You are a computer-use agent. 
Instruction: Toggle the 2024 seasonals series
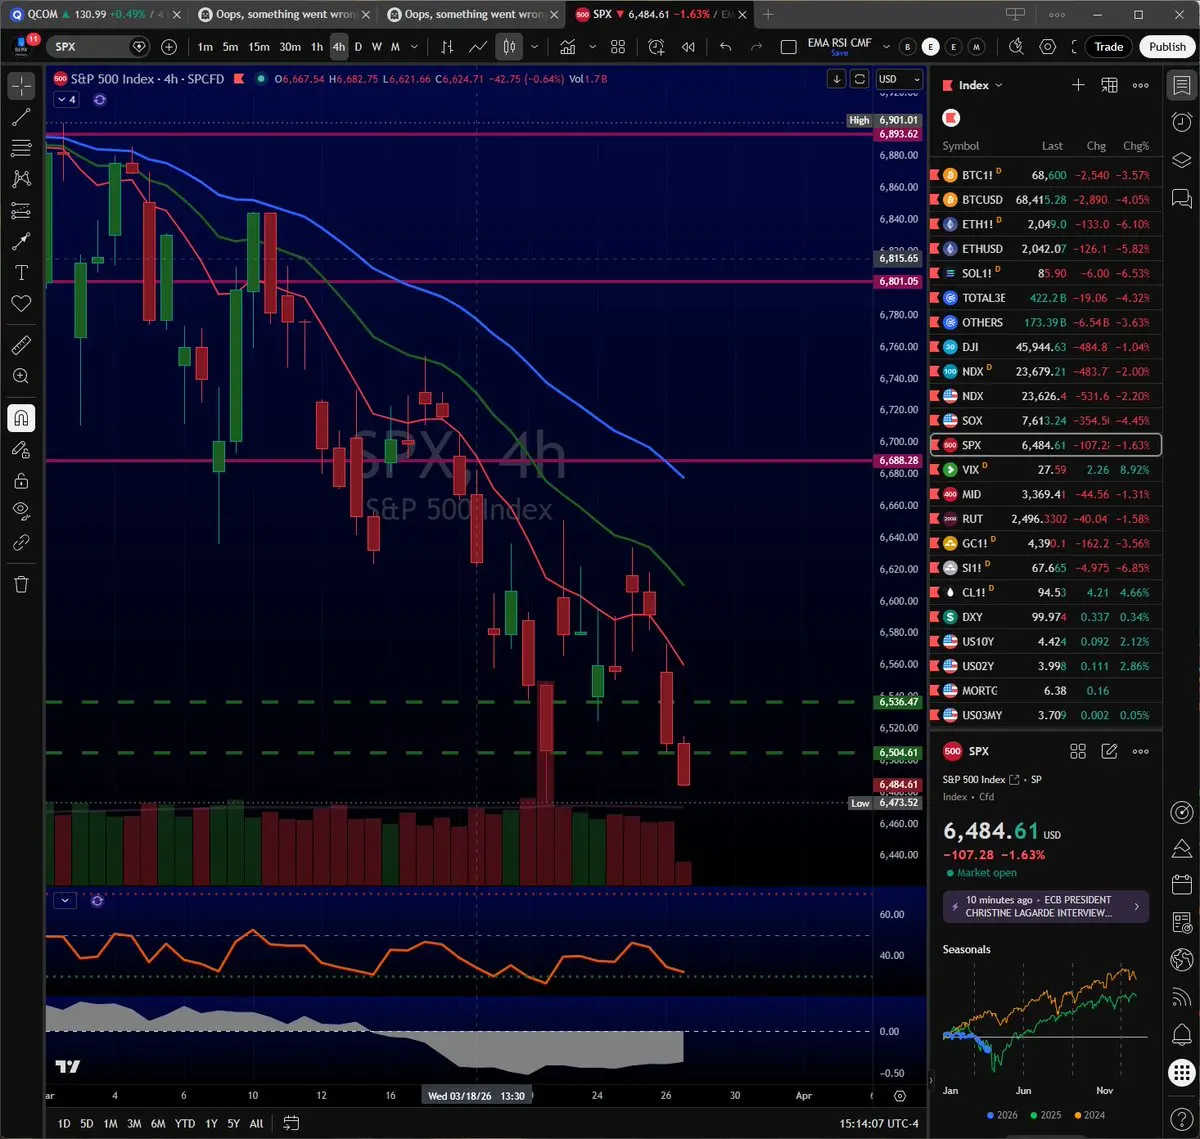click(1092, 1115)
